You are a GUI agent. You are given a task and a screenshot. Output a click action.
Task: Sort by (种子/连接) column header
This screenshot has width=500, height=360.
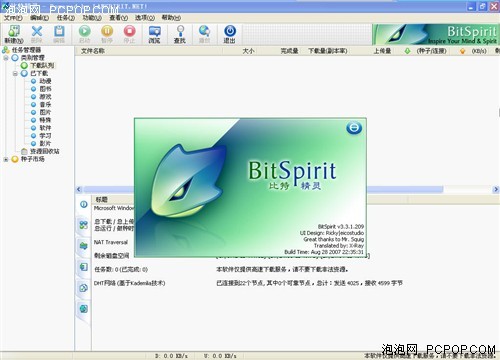(431, 51)
